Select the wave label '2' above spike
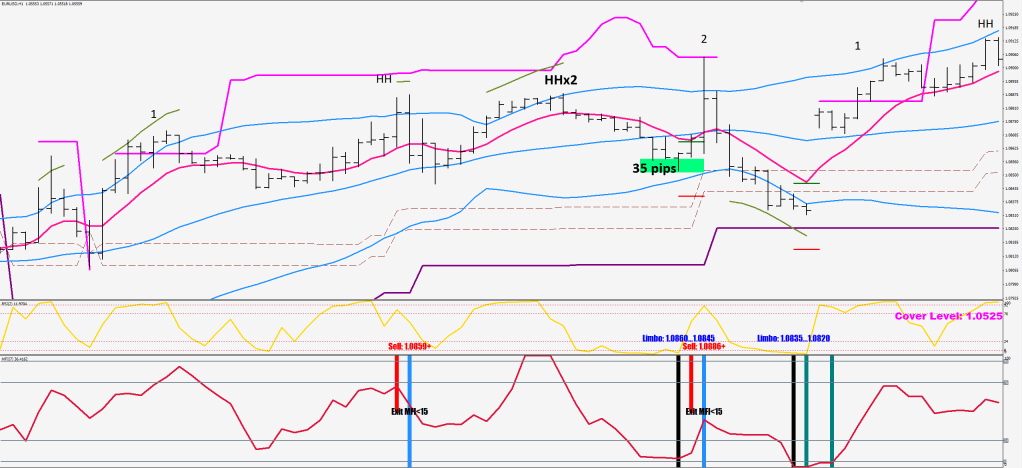 (704, 39)
